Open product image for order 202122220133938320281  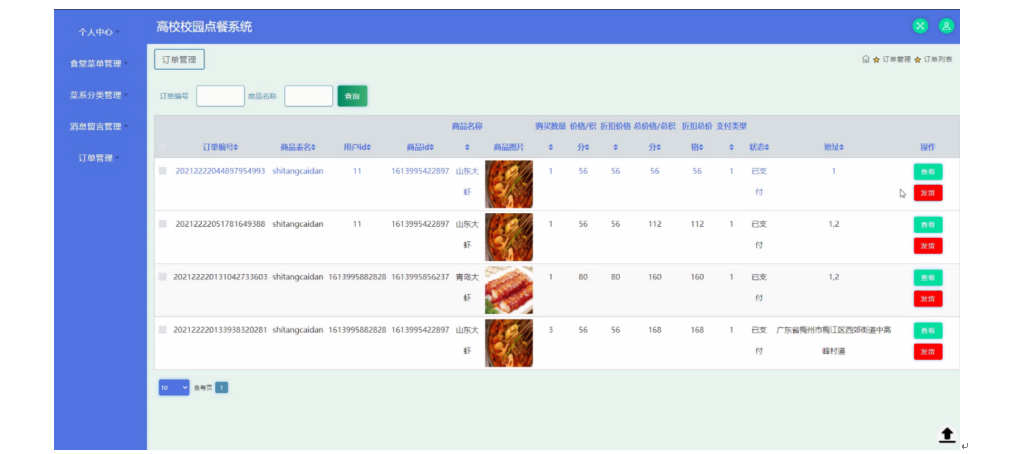click(509, 343)
